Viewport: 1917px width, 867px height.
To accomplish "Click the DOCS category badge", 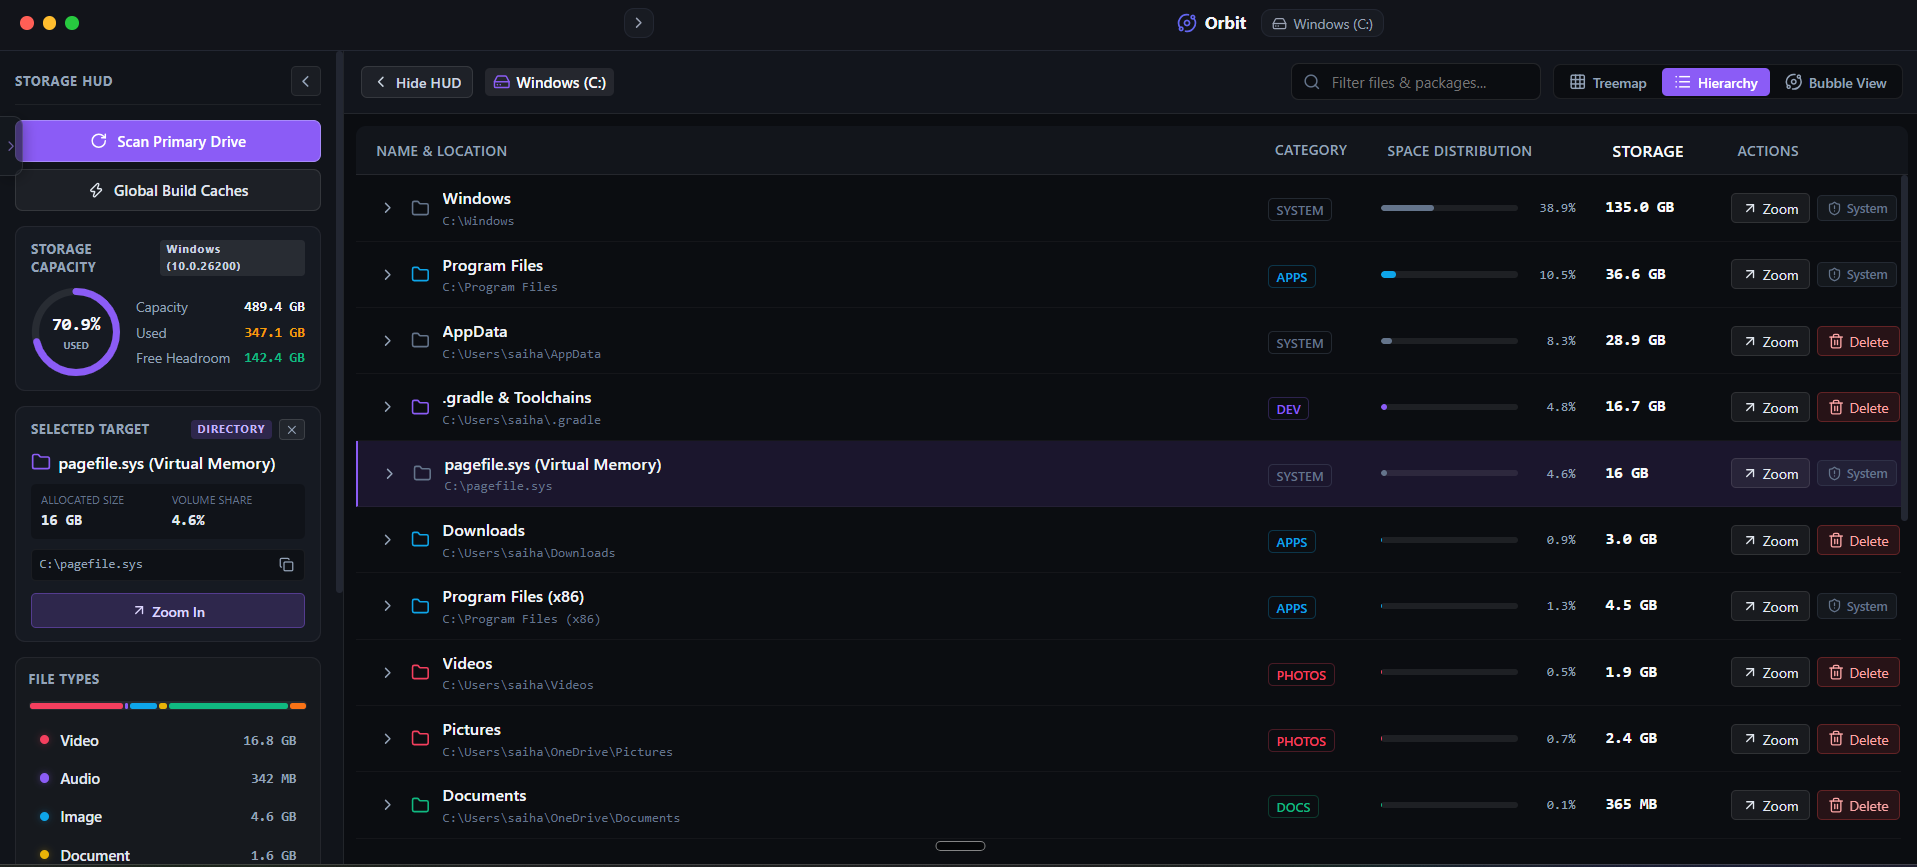I will (1293, 807).
